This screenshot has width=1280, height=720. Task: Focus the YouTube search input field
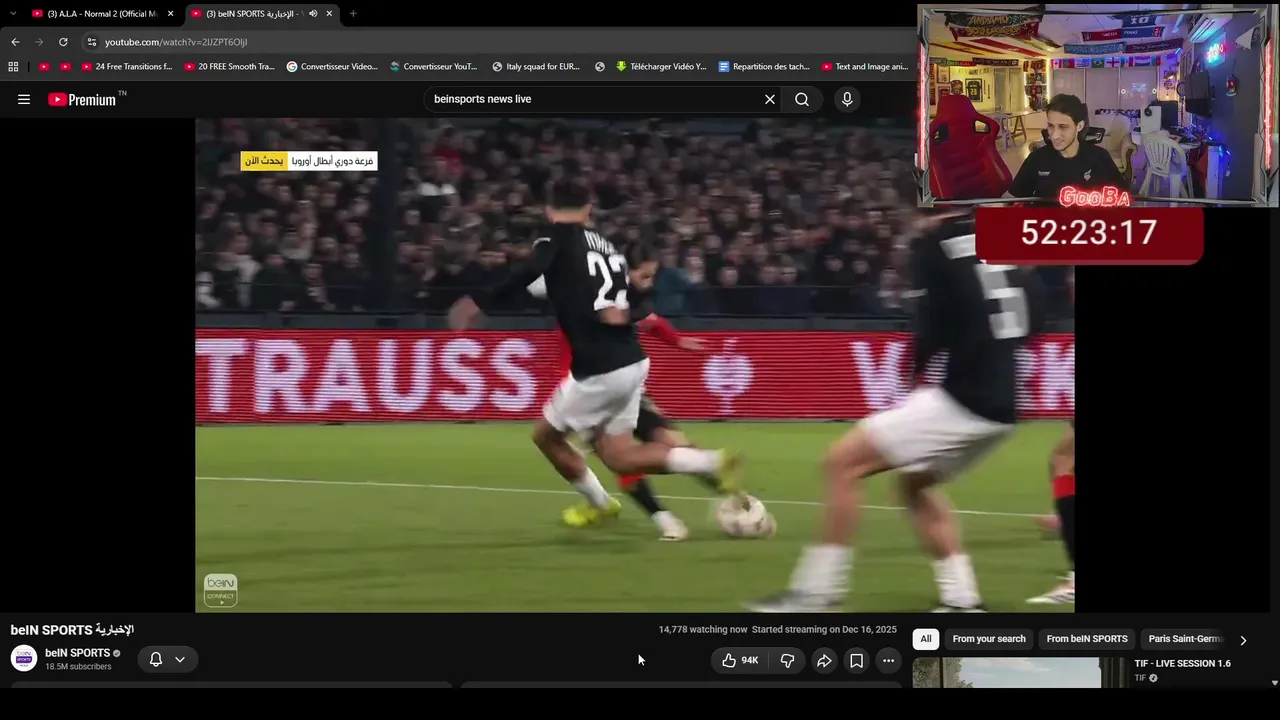(x=595, y=99)
